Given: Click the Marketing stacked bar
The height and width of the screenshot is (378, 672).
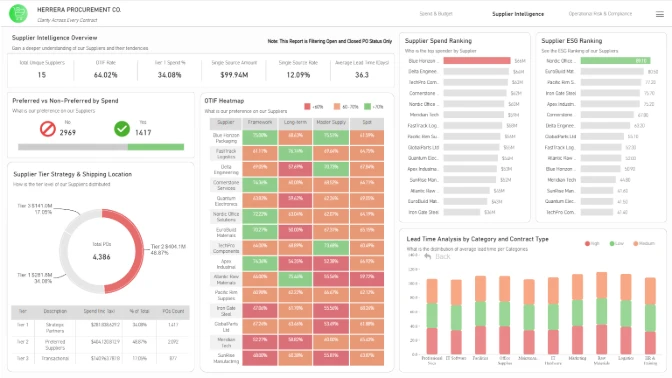Looking at the screenshot, I should pyautogui.click(x=577, y=314).
